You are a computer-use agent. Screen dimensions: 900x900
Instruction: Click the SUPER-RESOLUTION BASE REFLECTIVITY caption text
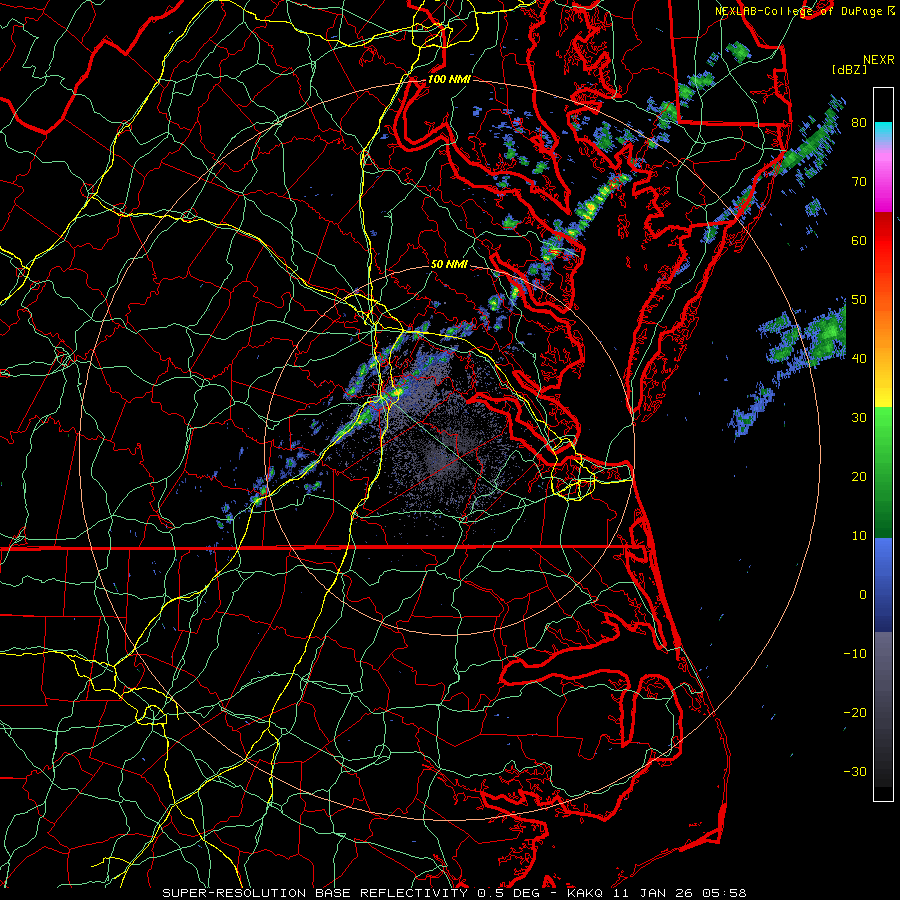point(315,893)
